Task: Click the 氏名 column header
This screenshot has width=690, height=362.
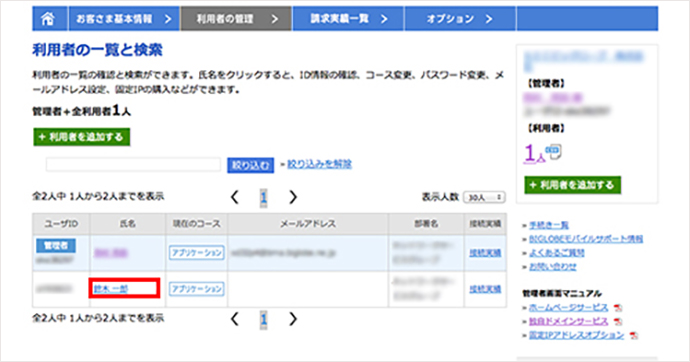Action: [128, 224]
